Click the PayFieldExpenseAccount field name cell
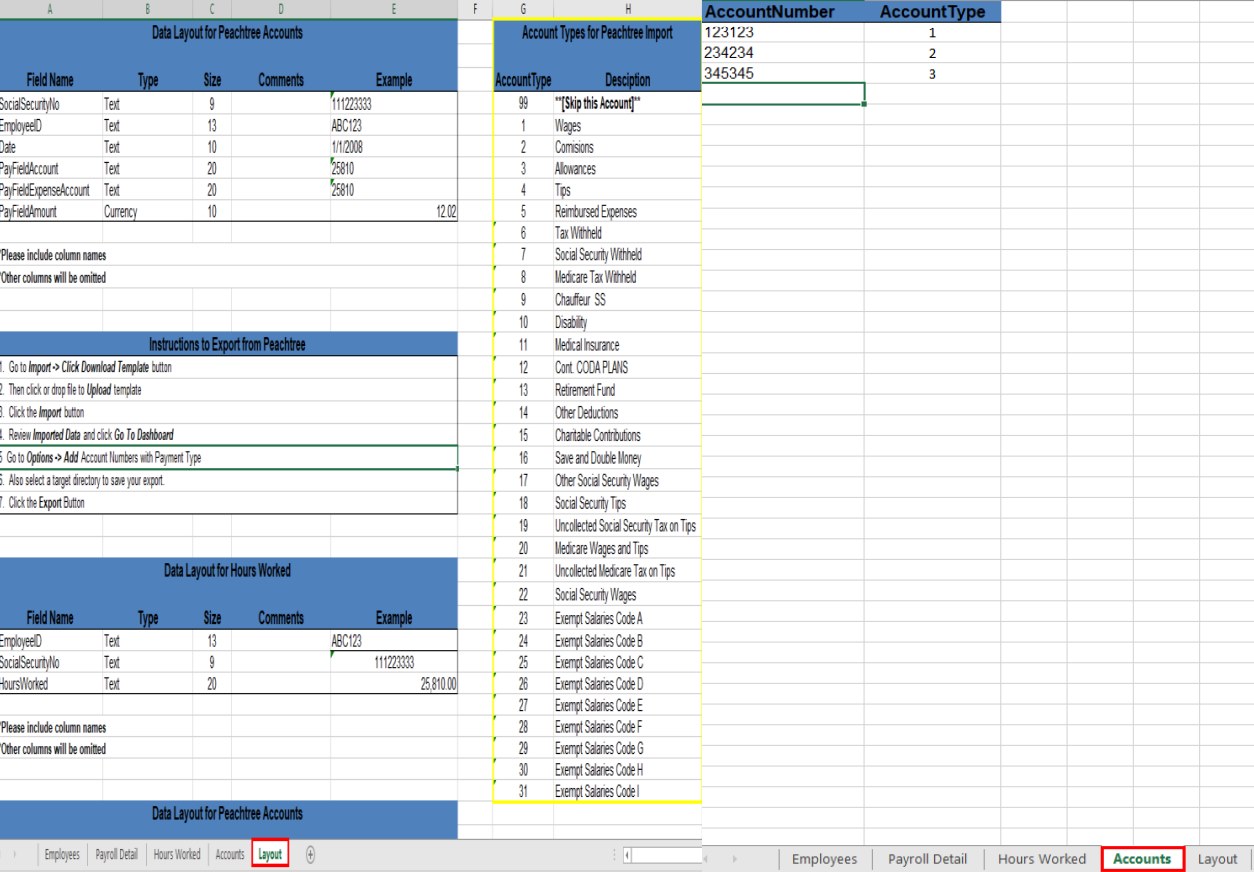The height and width of the screenshot is (872, 1254). 50,190
